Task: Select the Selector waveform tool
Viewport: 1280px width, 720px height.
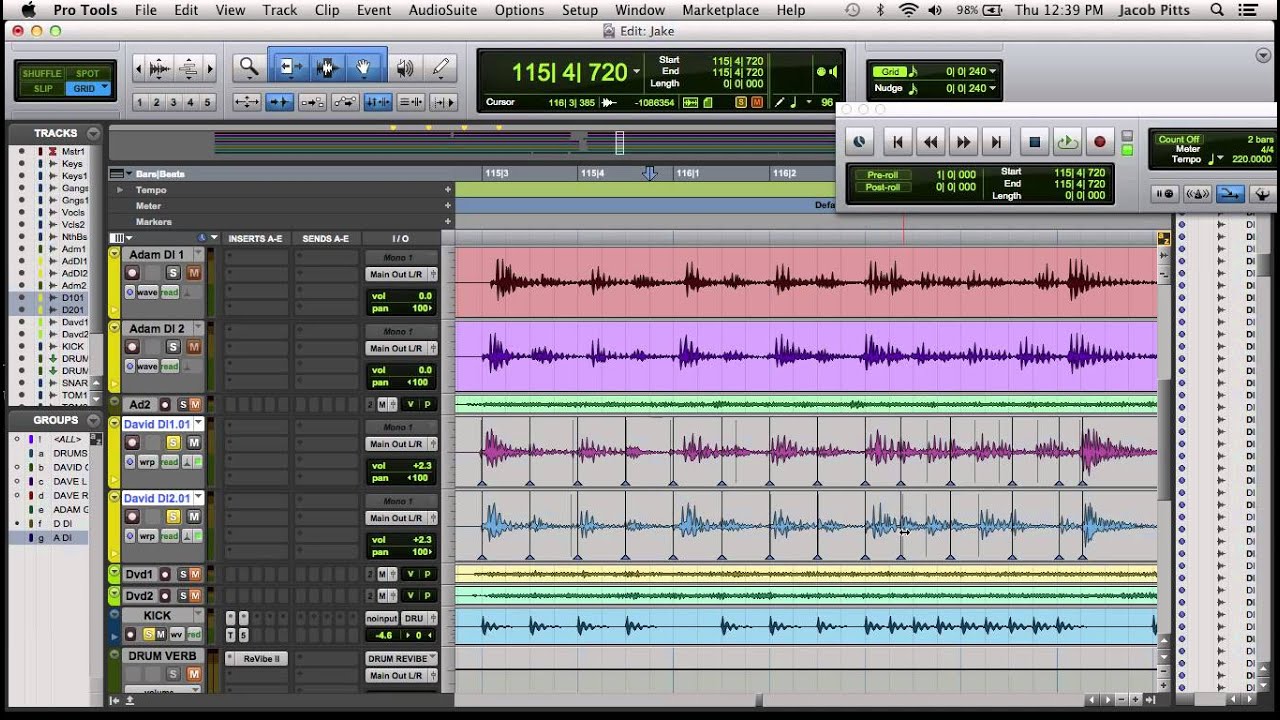Action: tap(326, 68)
